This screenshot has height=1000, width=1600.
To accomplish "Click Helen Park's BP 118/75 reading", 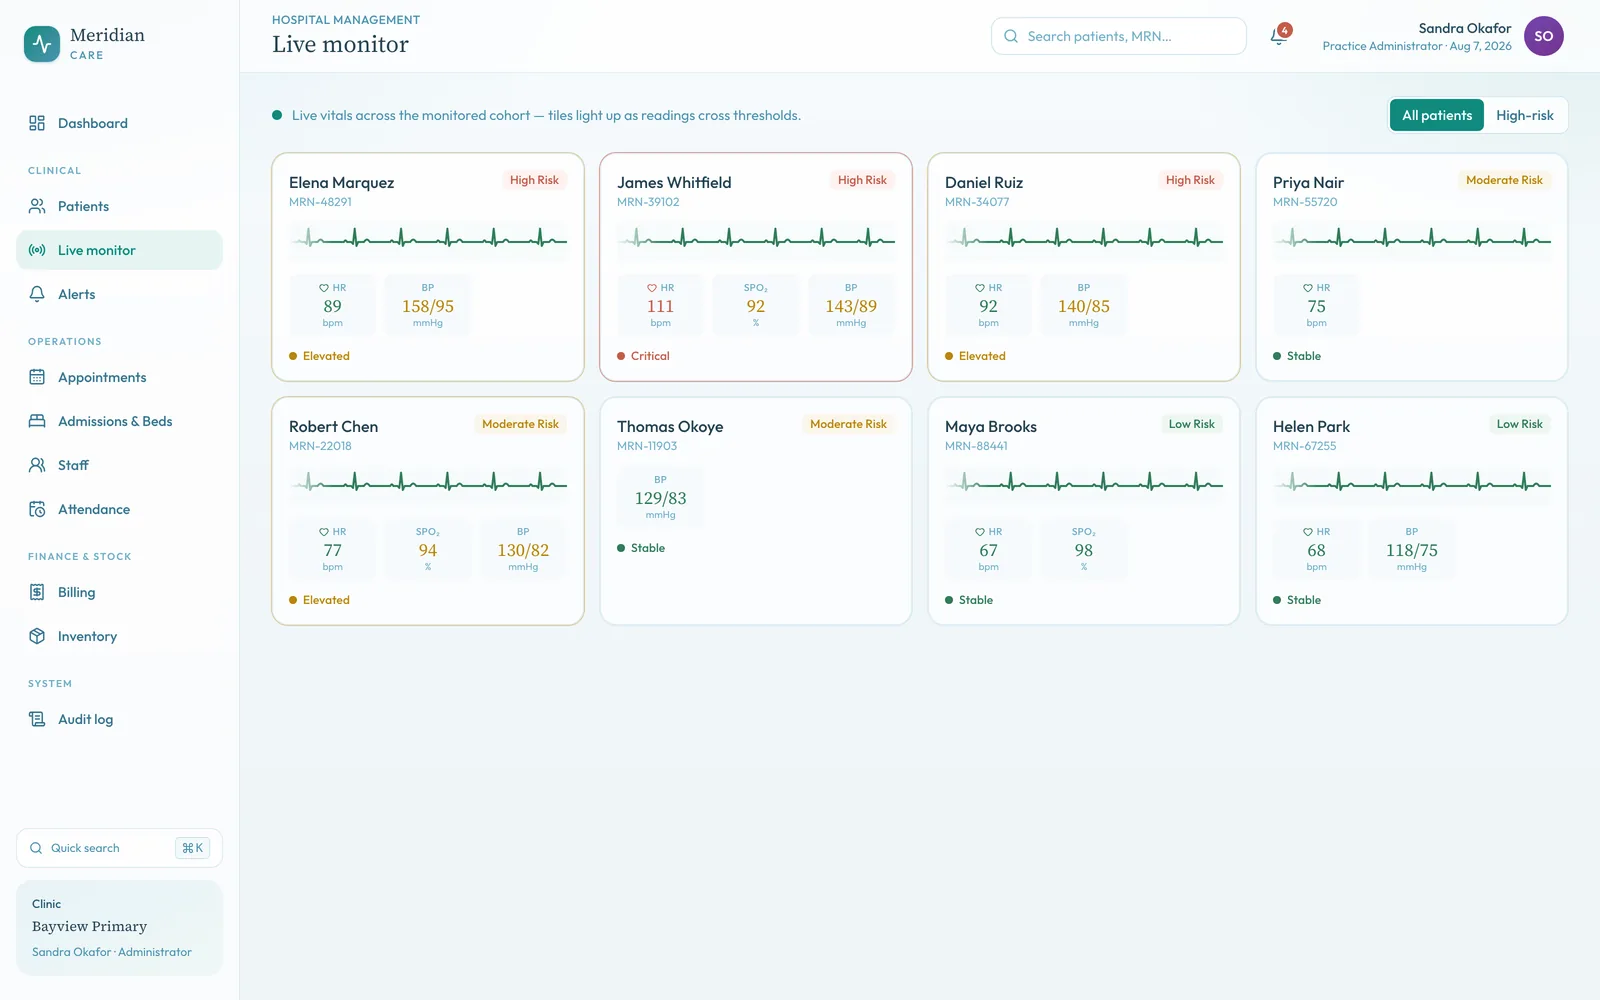I will (1412, 548).
